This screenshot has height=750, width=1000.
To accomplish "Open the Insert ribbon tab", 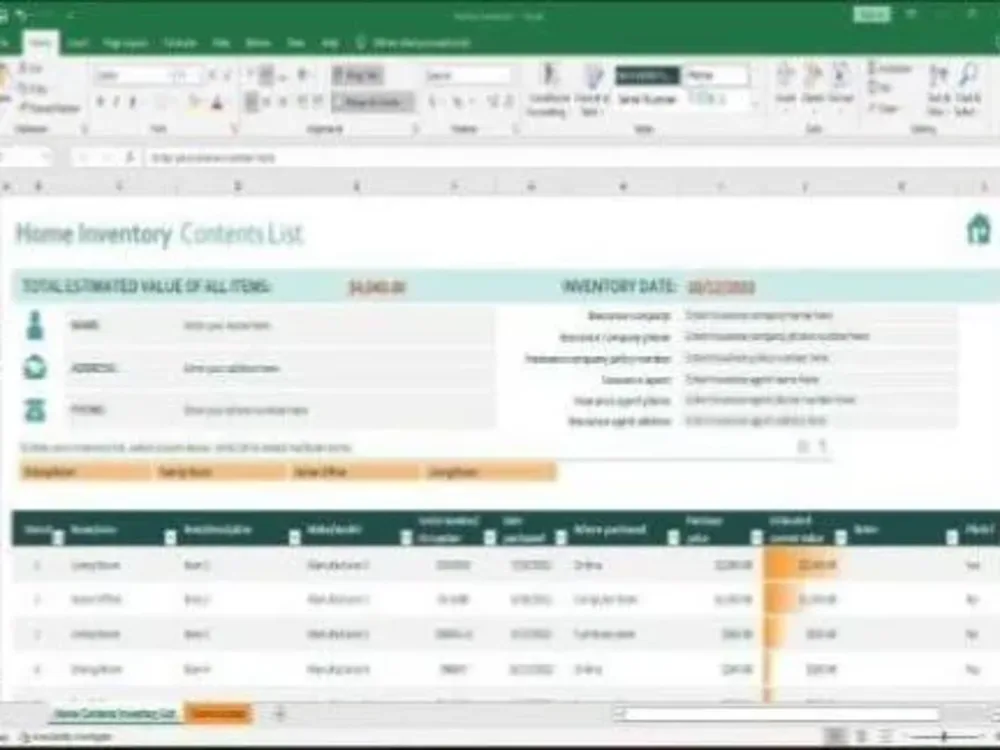I will 78,43.
